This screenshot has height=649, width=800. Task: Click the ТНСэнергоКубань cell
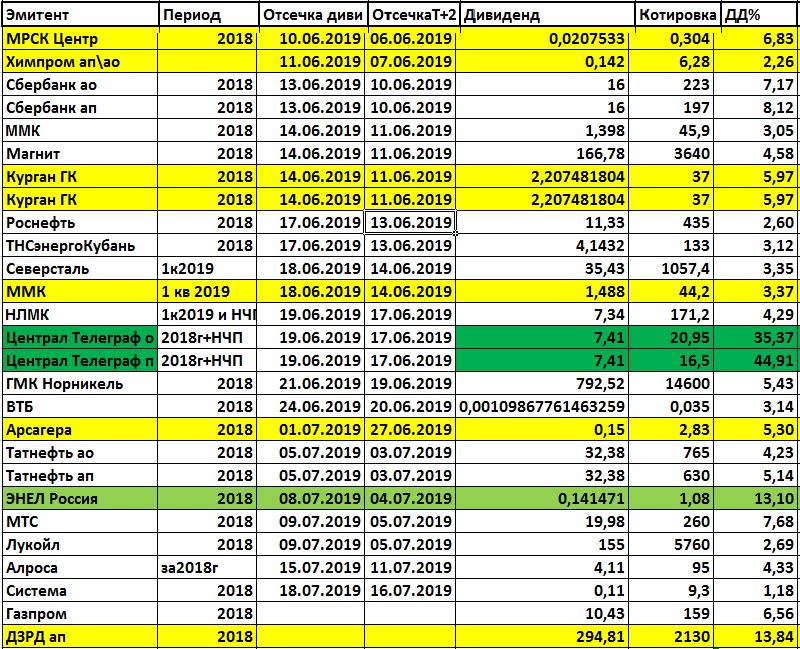(x=80, y=245)
